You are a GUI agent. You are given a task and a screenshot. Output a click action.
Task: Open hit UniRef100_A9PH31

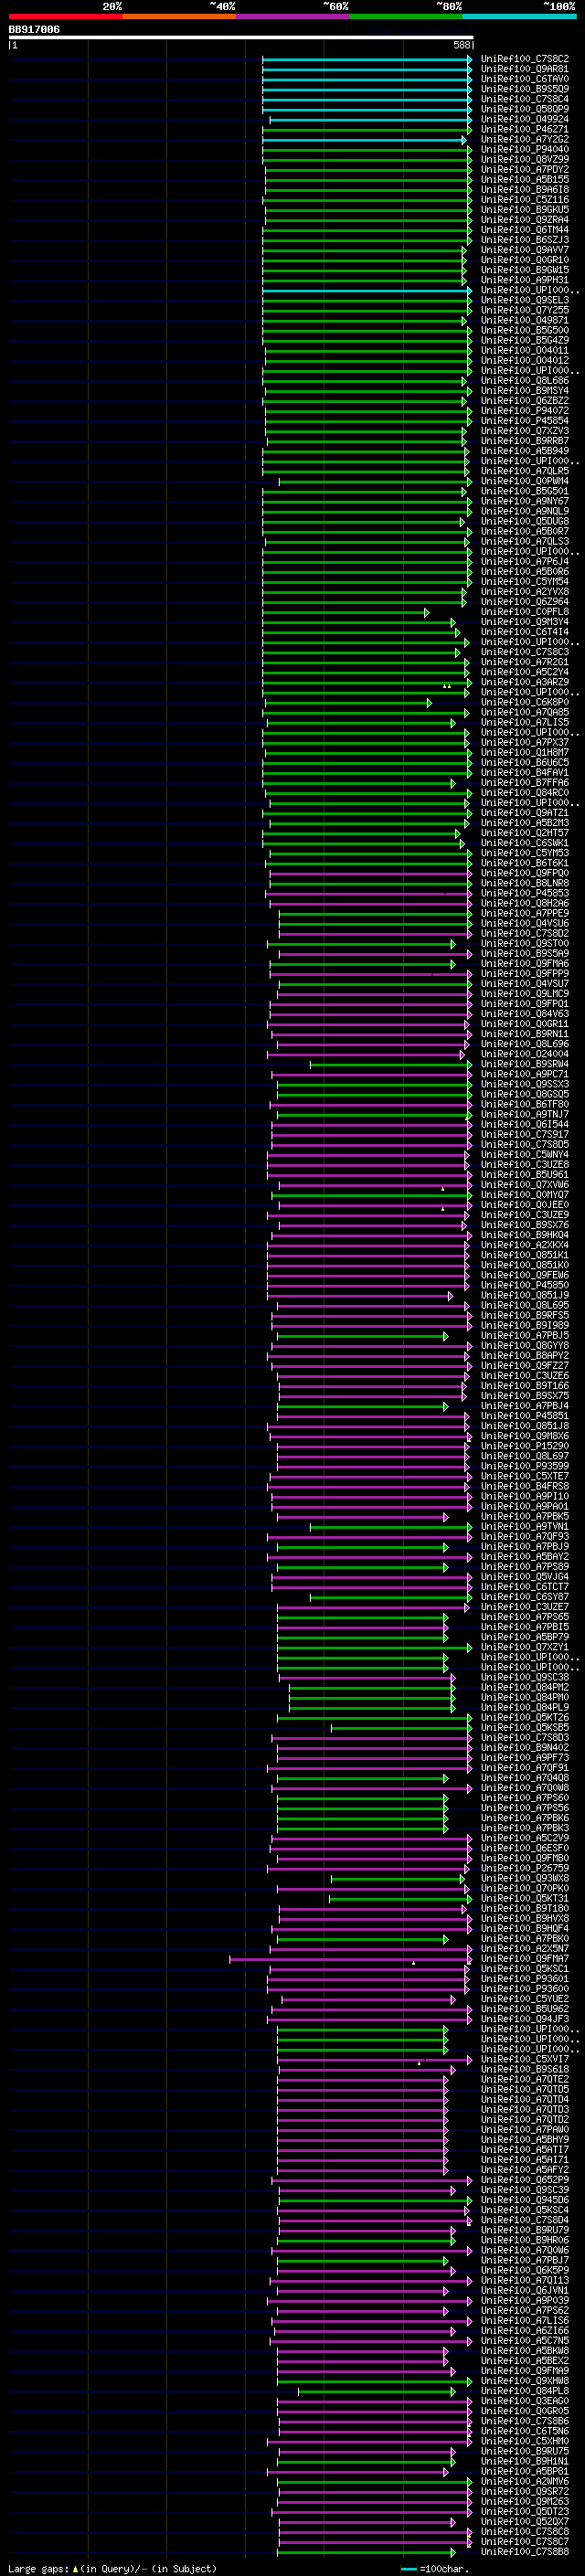[525, 280]
